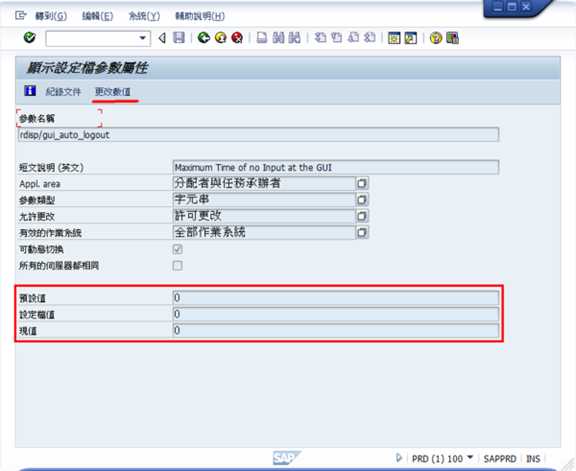Image resolution: width=576 pixels, height=471 pixels.
Task: Open the 輔助說明(H) menu
Action: pos(200,16)
